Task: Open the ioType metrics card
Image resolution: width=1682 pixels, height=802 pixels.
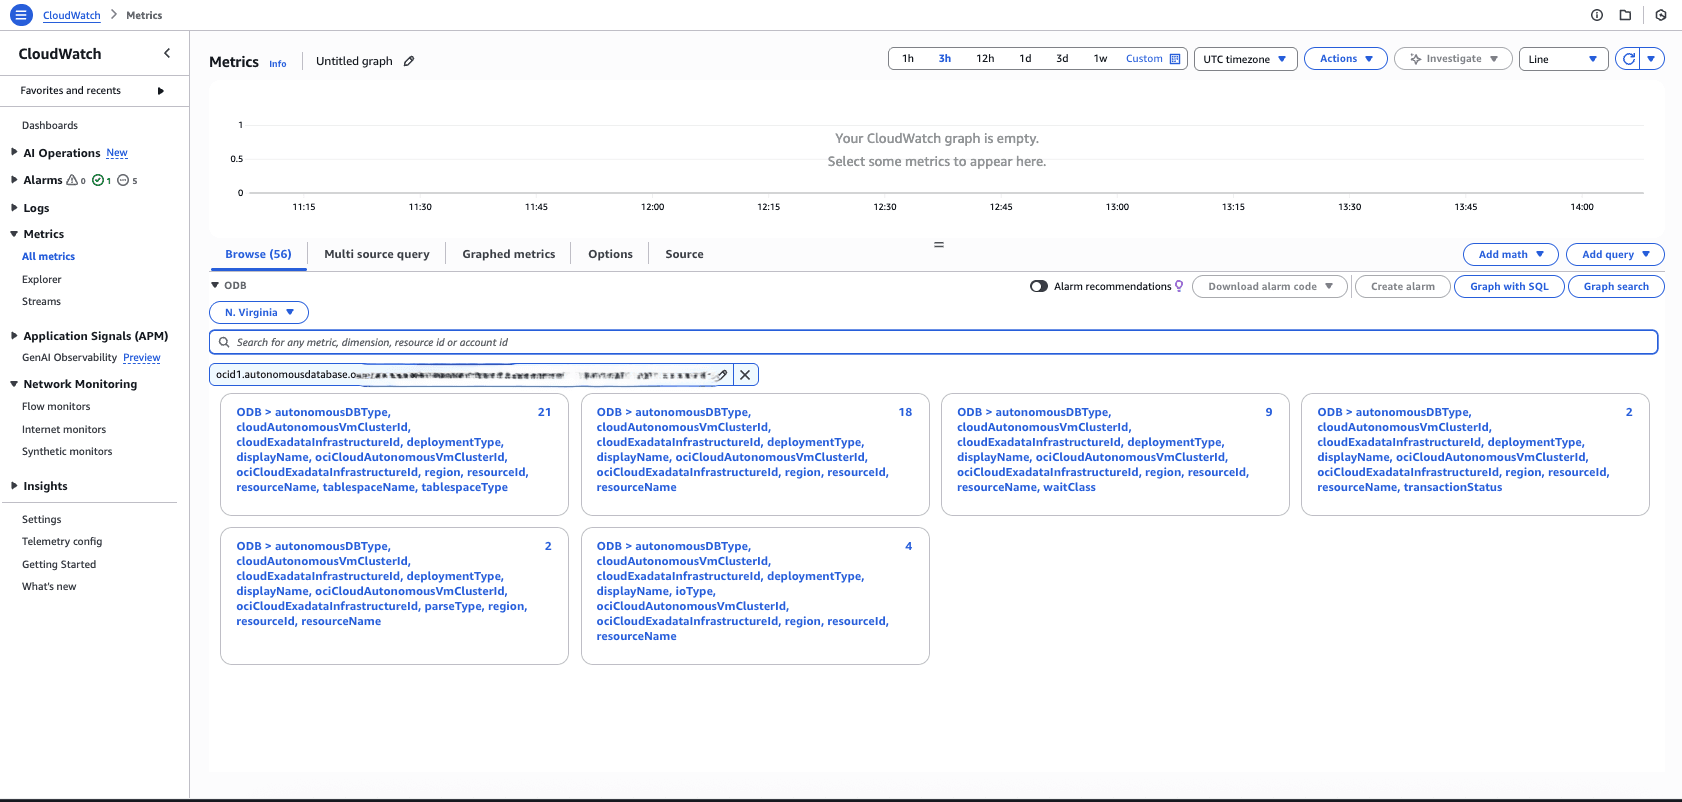Action: point(755,596)
